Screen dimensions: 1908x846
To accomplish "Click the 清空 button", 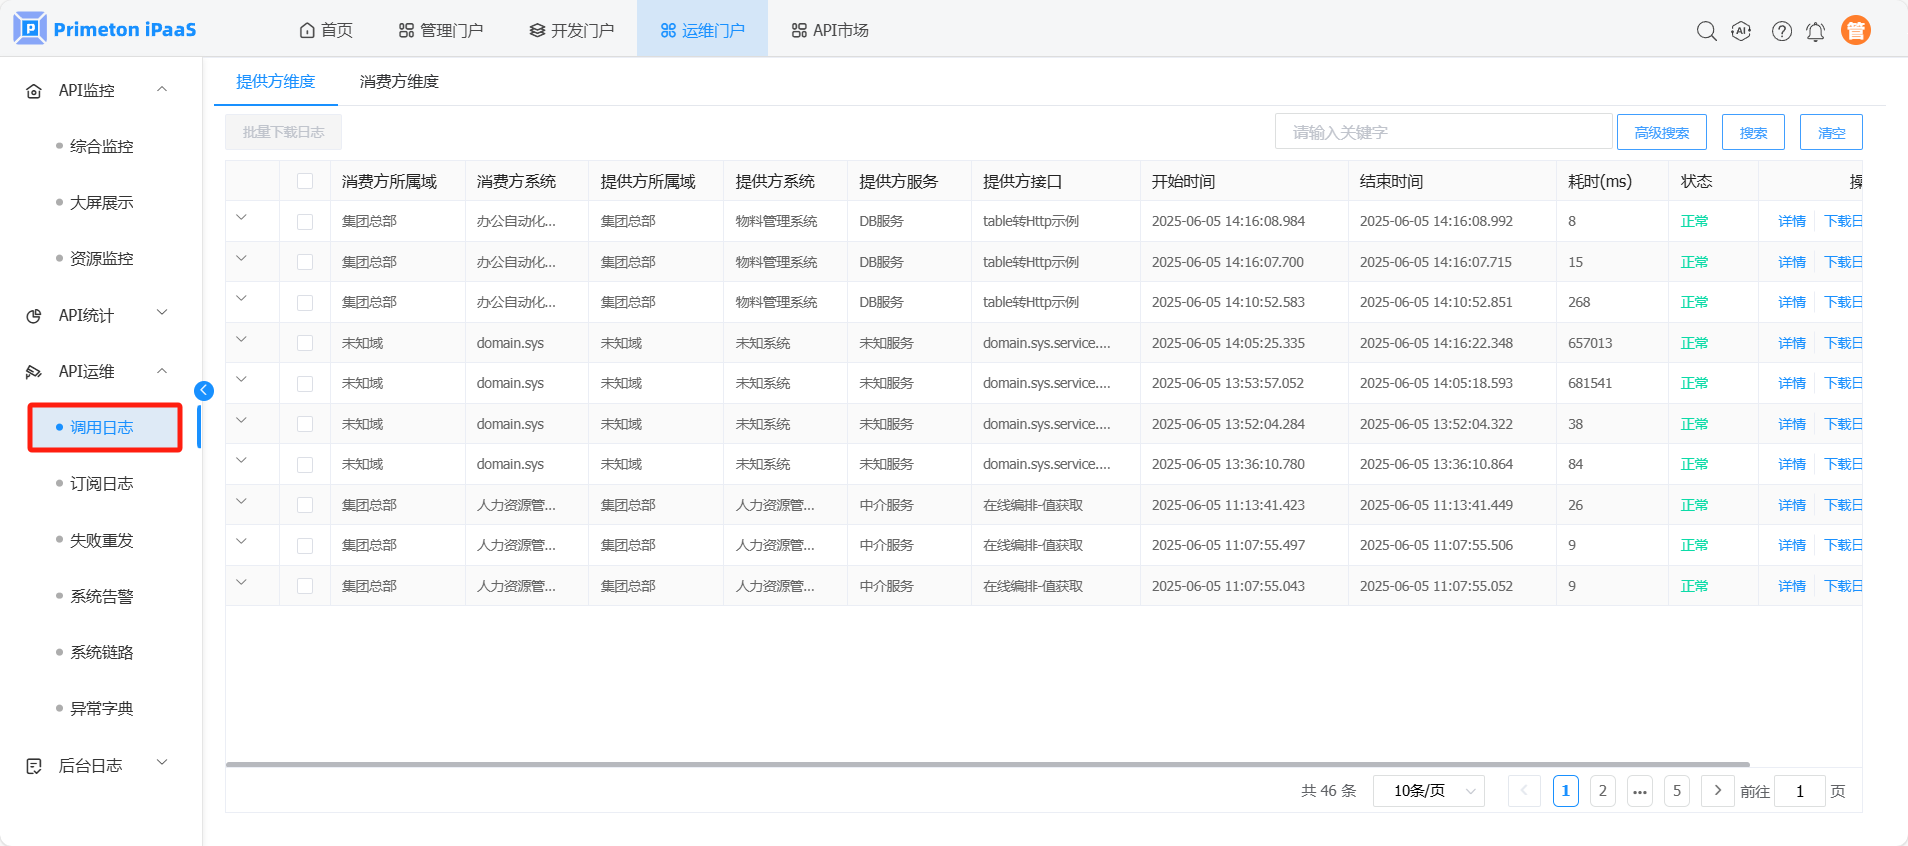I will click(x=1830, y=132).
